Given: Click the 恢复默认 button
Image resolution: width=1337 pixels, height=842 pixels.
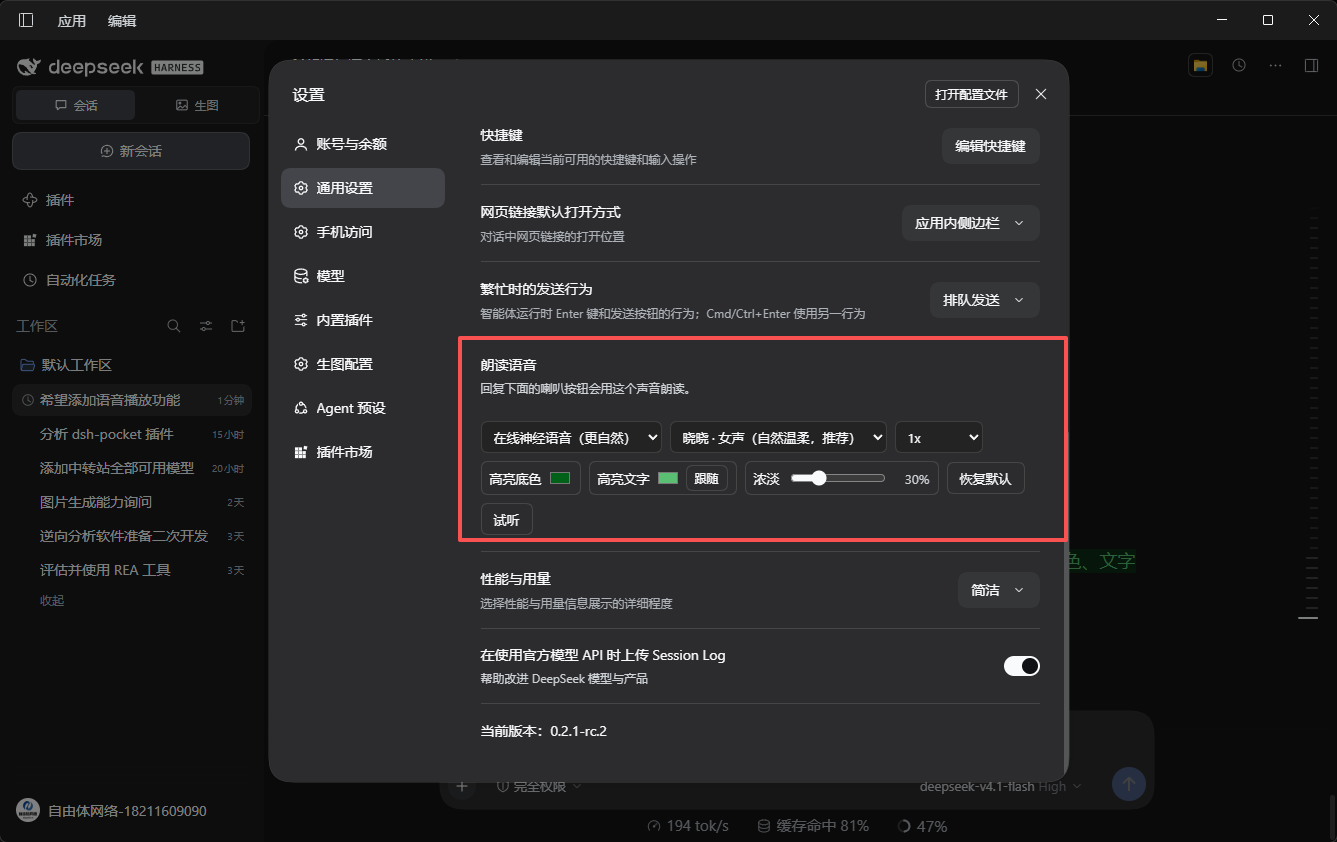Looking at the screenshot, I should [x=986, y=479].
